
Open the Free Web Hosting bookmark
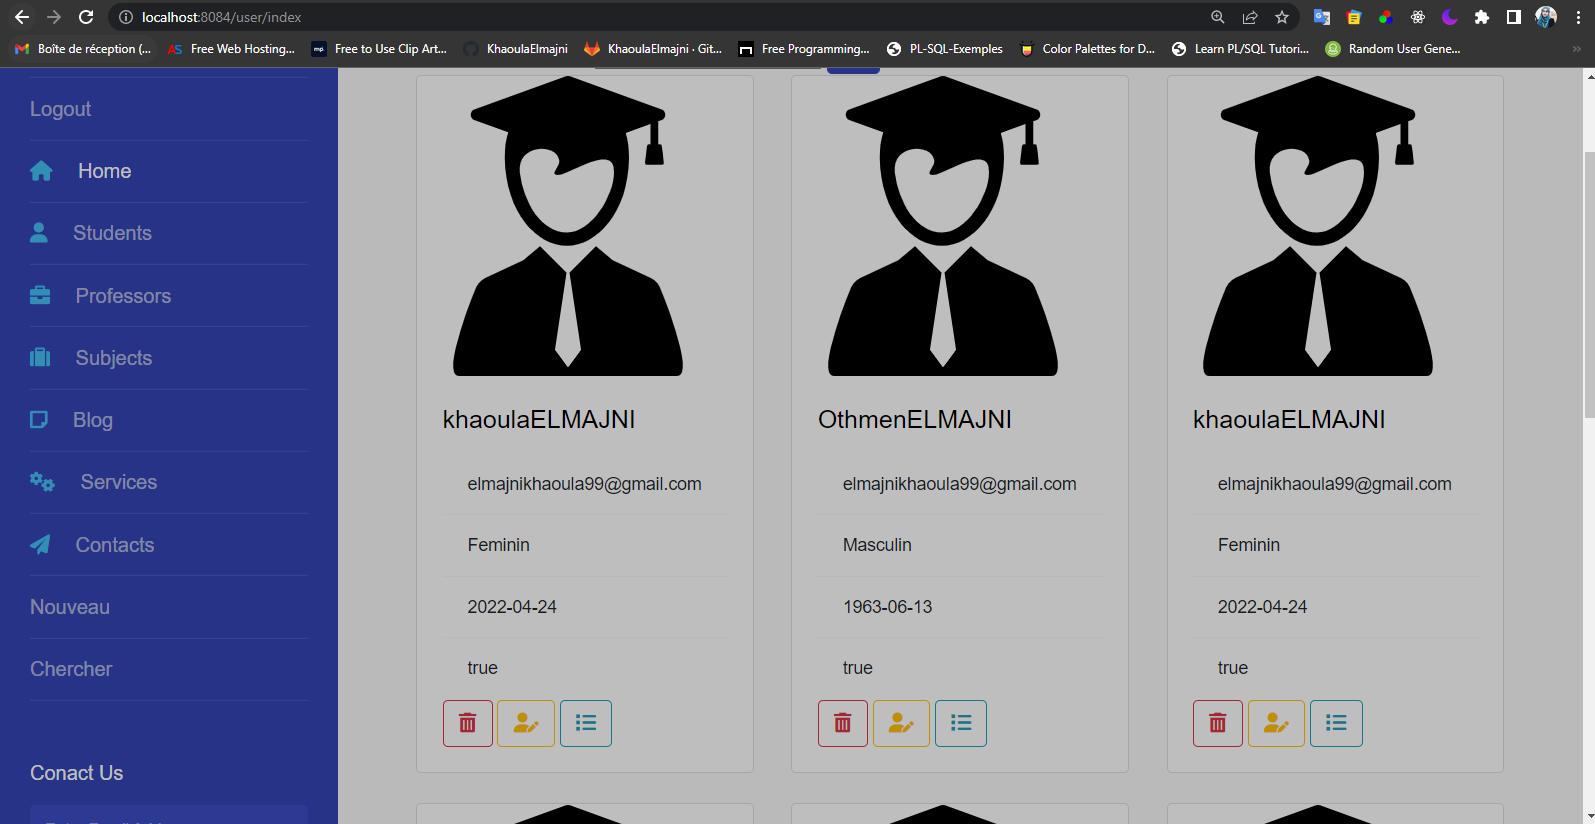tap(231, 49)
